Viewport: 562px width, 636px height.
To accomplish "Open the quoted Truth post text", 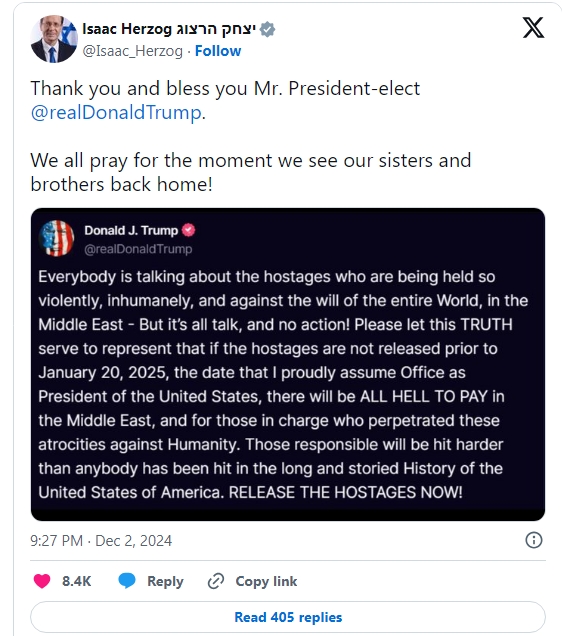I will [283, 384].
